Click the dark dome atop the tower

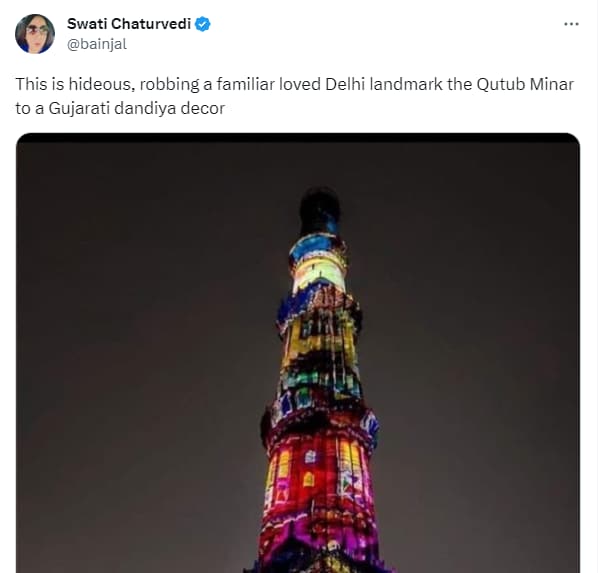[320, 210]
